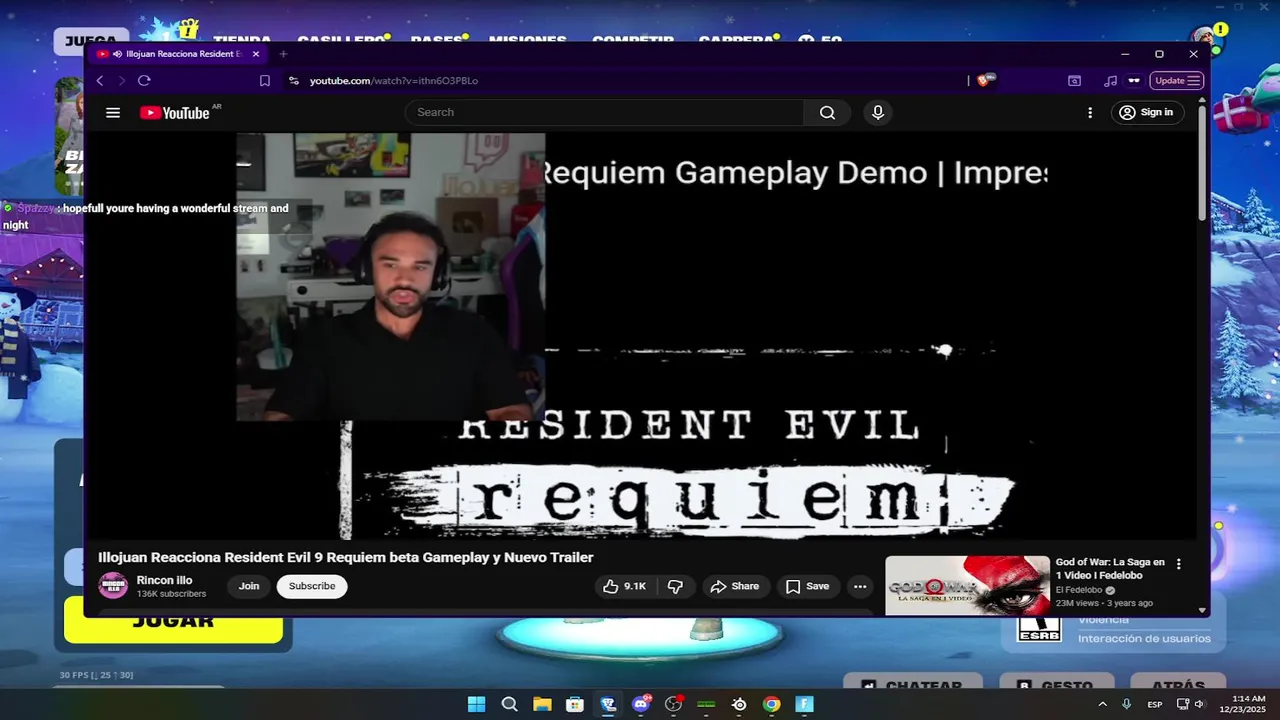Like the video with 9.1K likes
The image size is (1280, 720).
(x=625, y=586)
